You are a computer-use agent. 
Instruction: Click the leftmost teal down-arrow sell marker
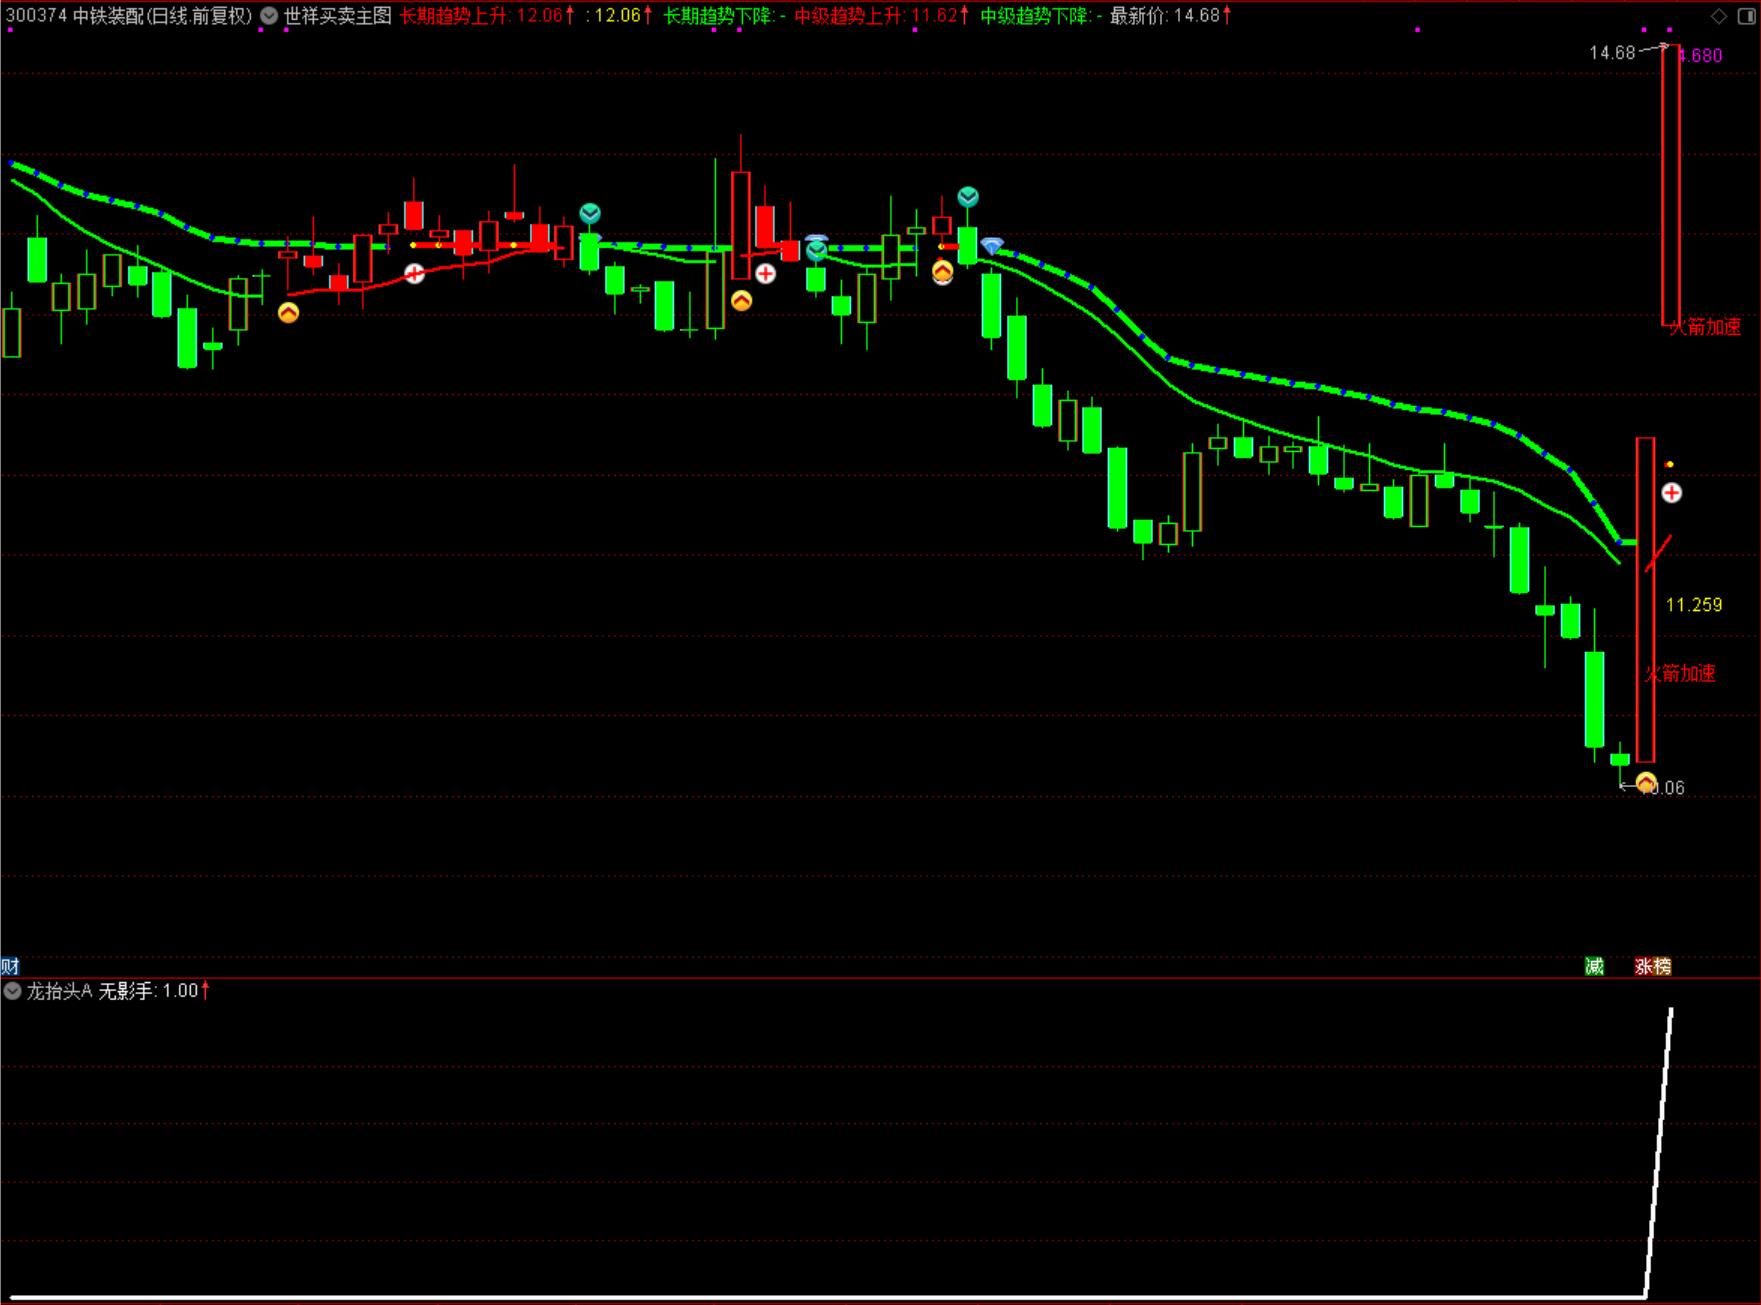[x=590, y=213]
